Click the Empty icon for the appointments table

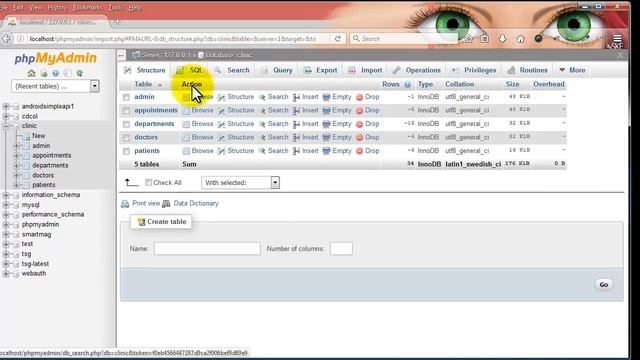click(x=326, y=110)
